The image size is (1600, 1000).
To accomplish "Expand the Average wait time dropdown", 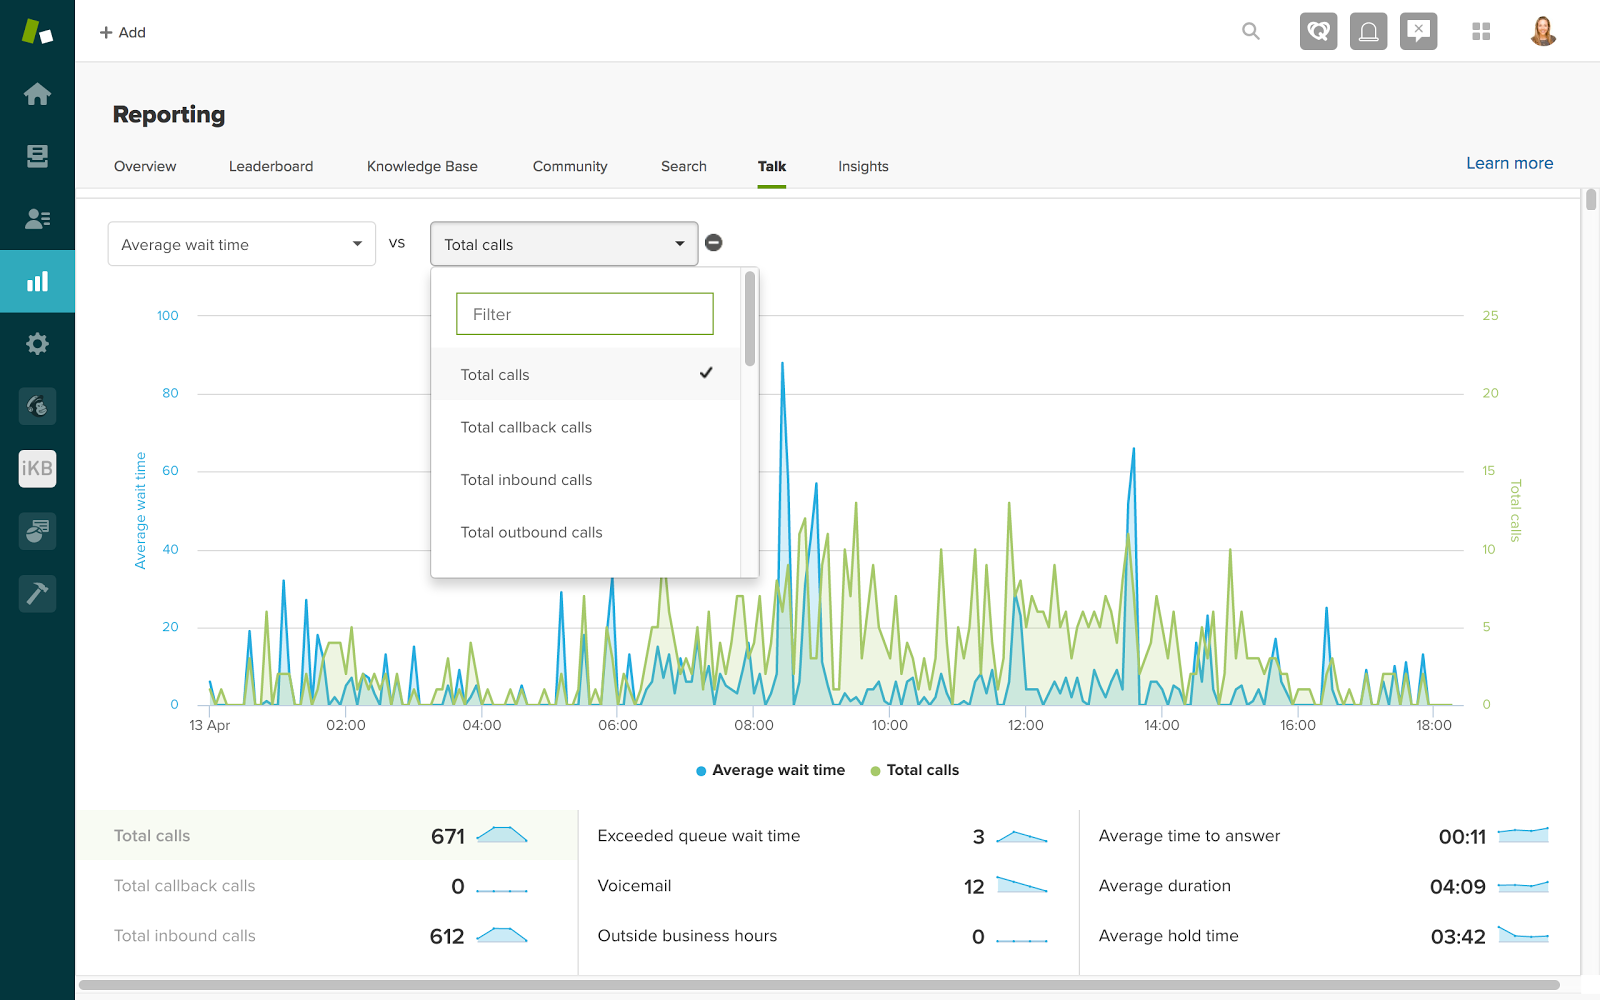I will [x=241, y=244].
